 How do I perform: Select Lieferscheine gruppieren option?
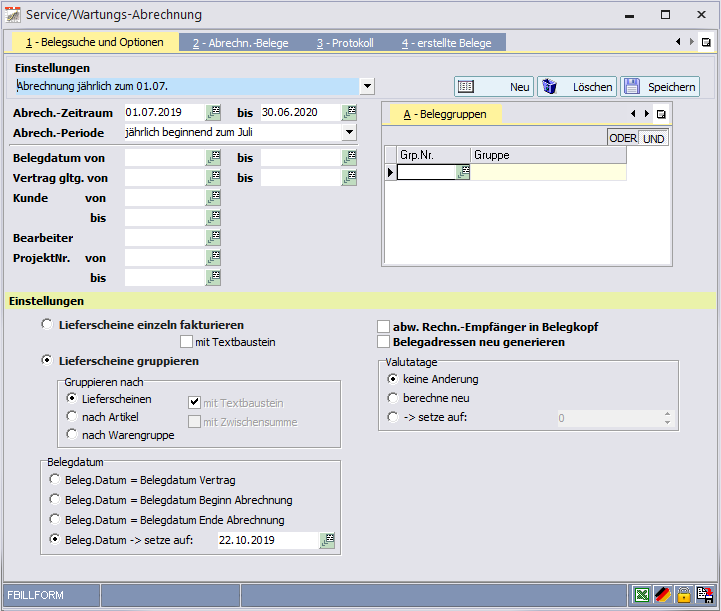47,360
